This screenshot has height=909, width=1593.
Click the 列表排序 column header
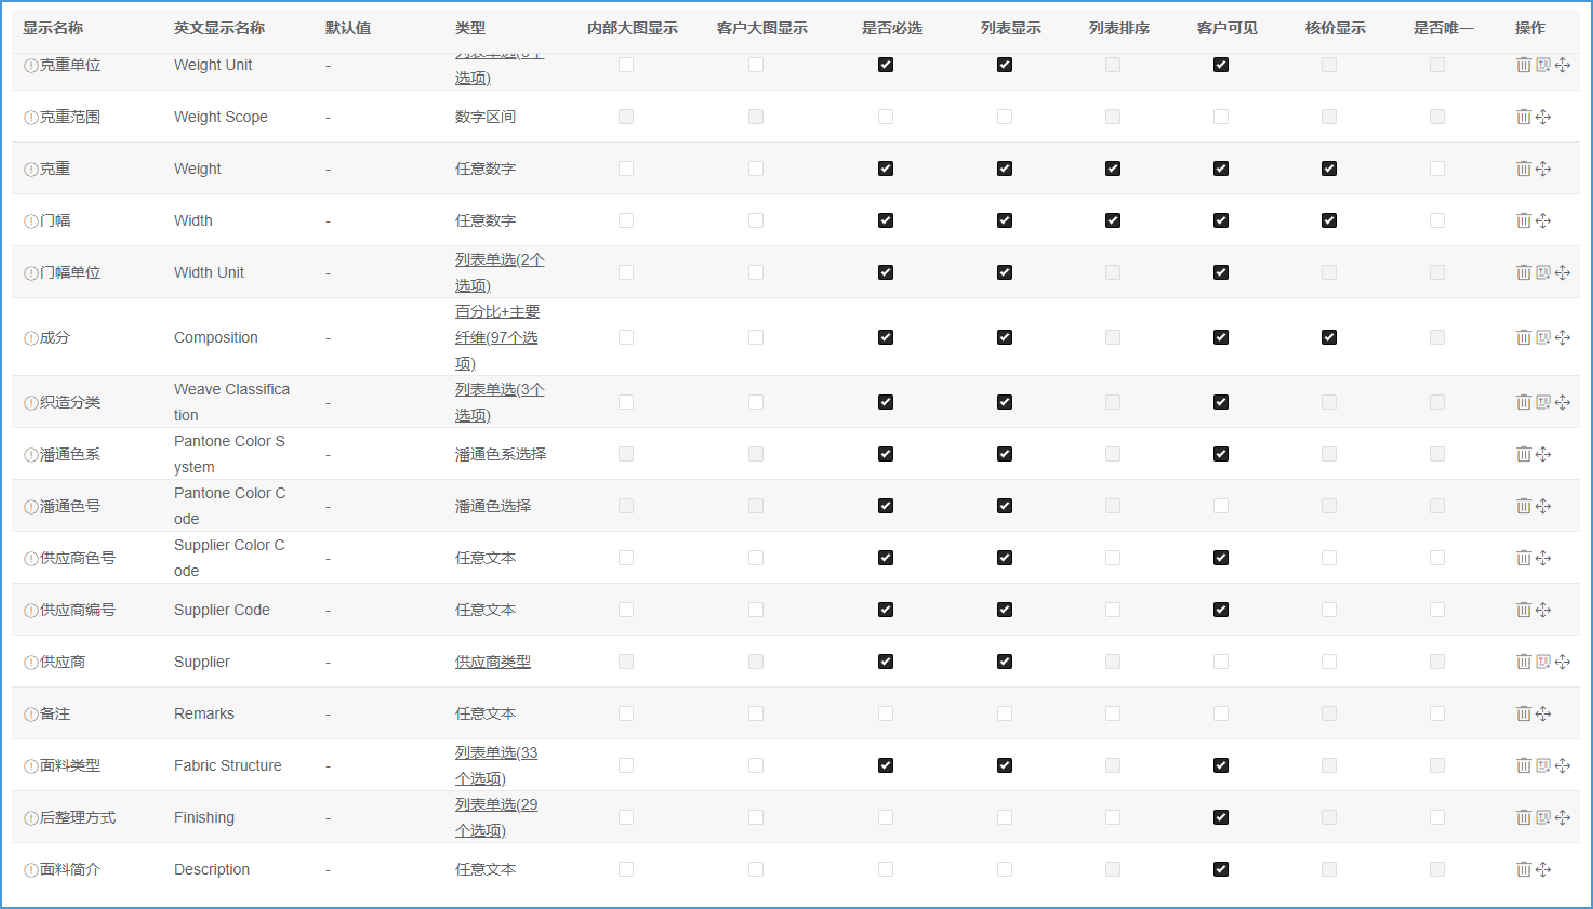(x=1119, y=28)
